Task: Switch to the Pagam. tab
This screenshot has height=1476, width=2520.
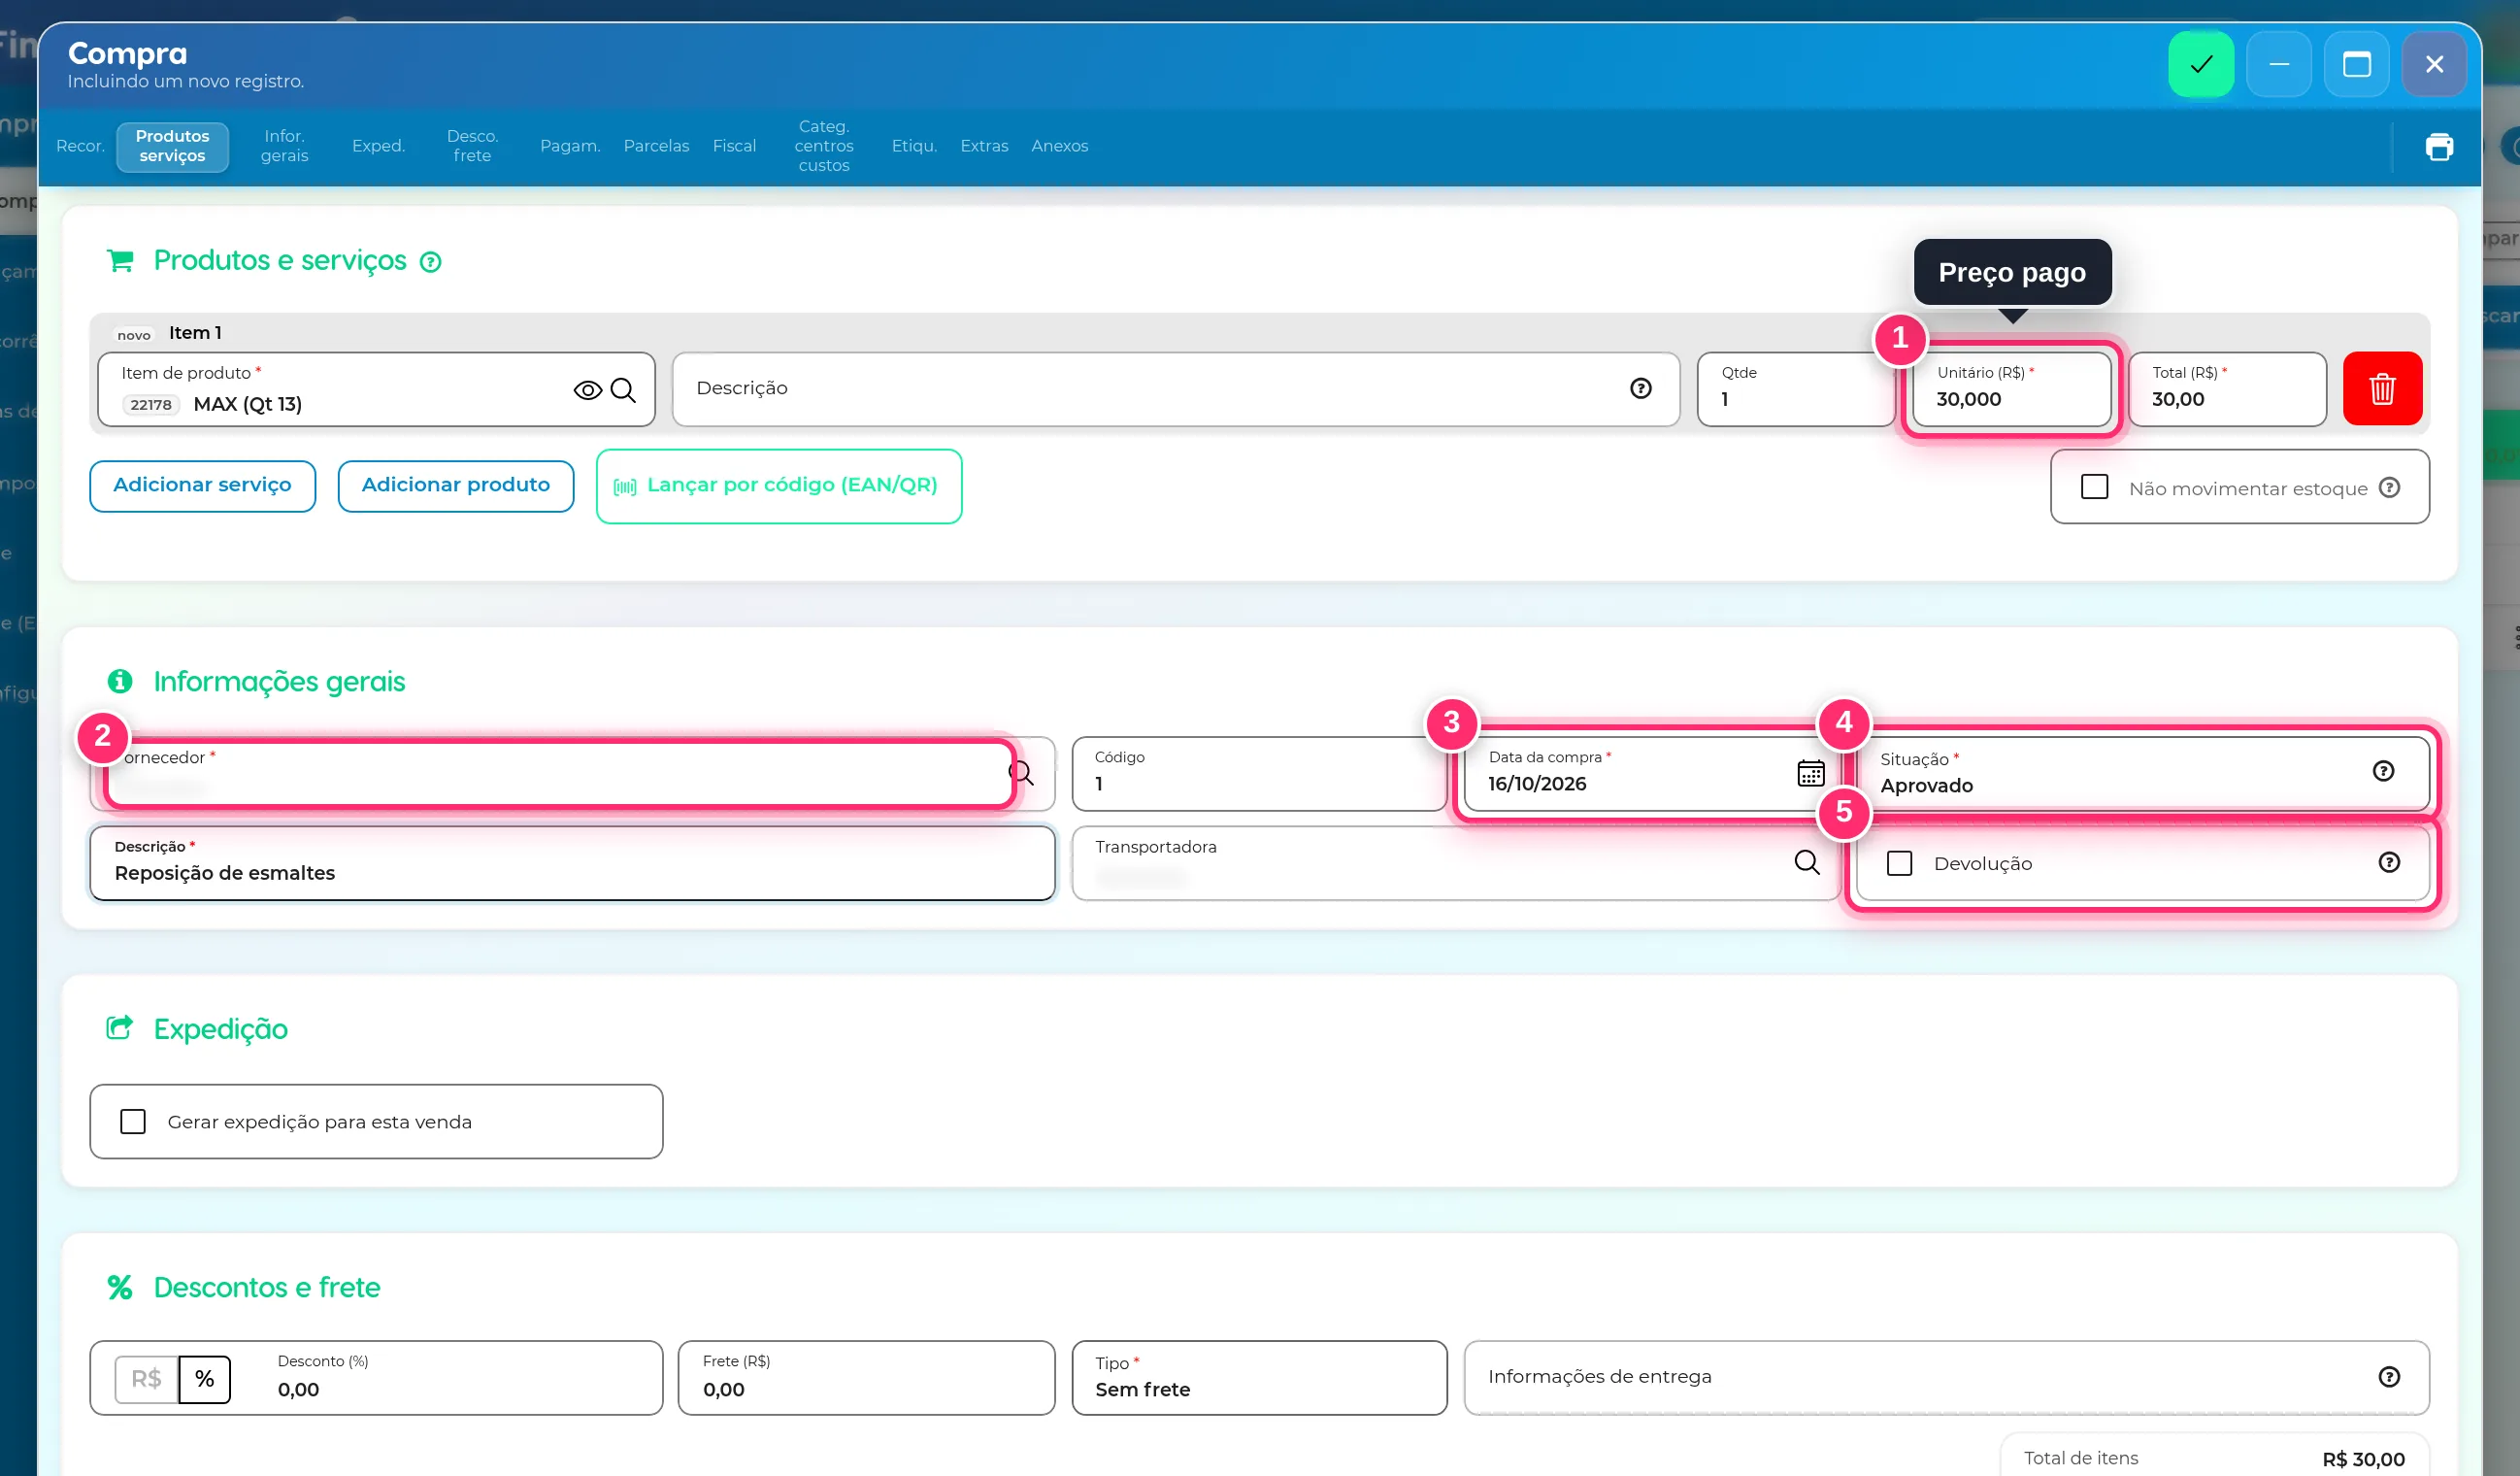Action: (x=570, y=146)
